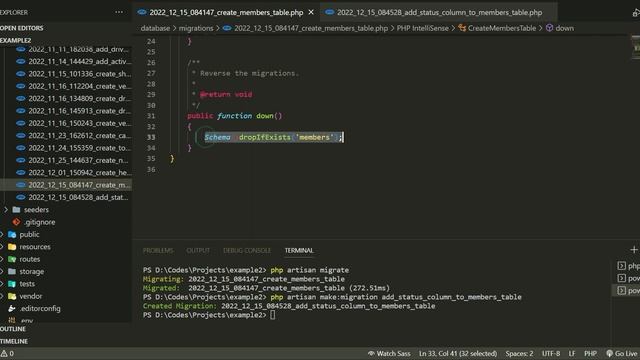Open 2022_11_25_144637_create_n... migration file

(x=78, y=160)
